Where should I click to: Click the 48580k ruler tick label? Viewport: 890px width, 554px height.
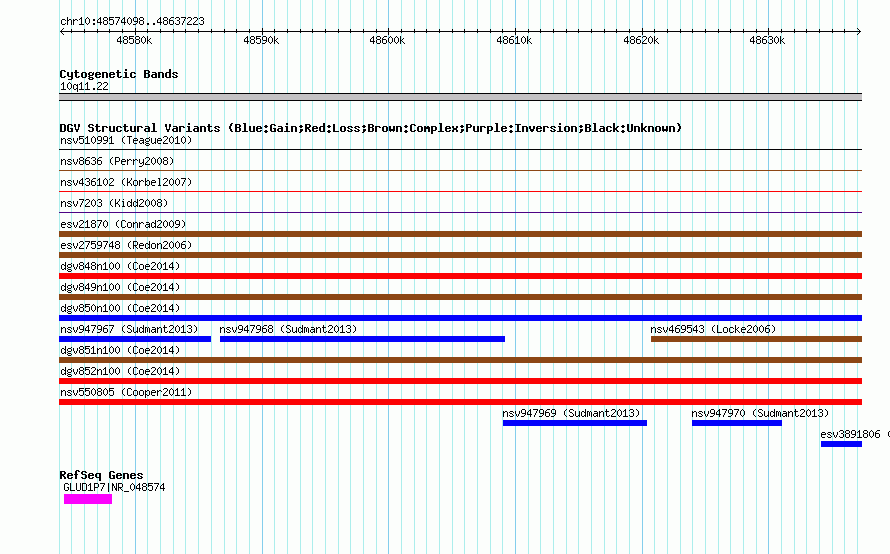tap(134, 40)
